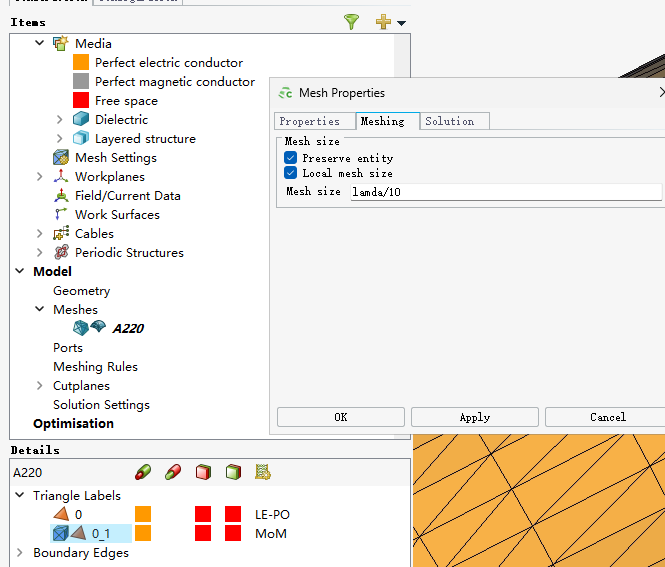The height and width of the screenshot is (567, 665).
Task: Click the Media folder icon
Action: pos(61,43)
